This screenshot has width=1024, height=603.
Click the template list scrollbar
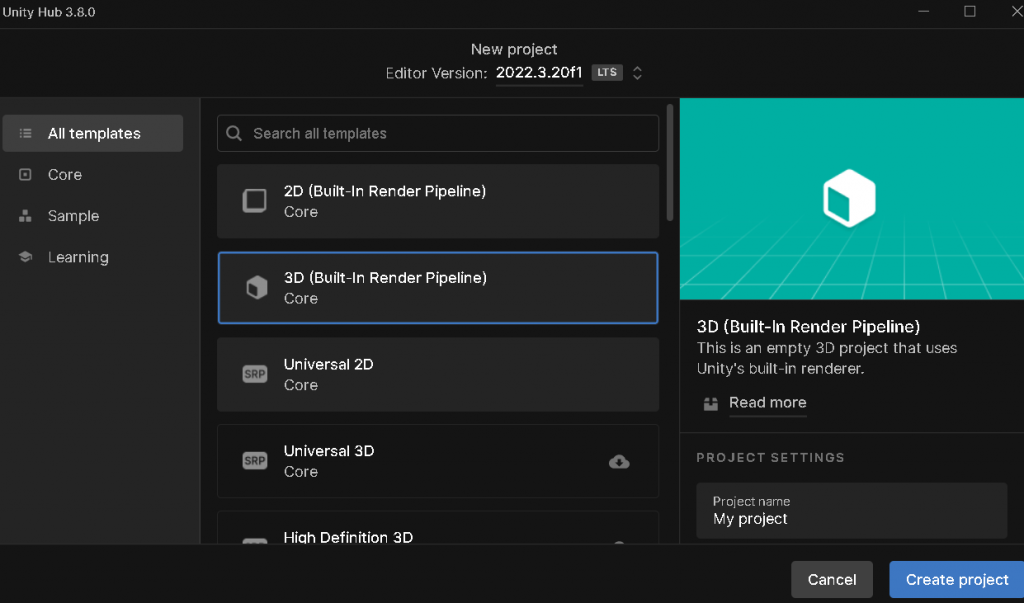click(x=670, y=162)
